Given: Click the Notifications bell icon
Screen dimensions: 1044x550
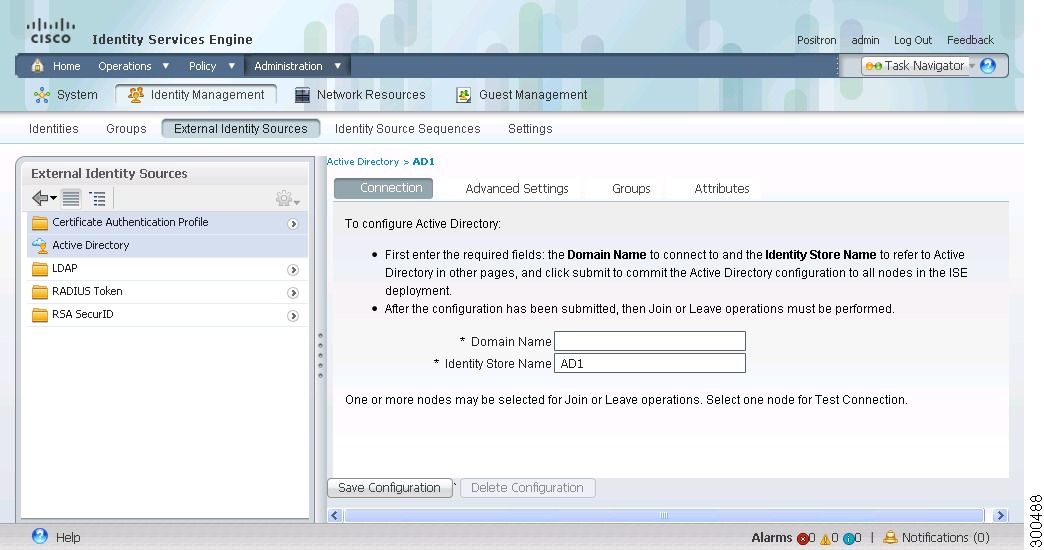Looking at the screenshot, I should tap(890, 537).
